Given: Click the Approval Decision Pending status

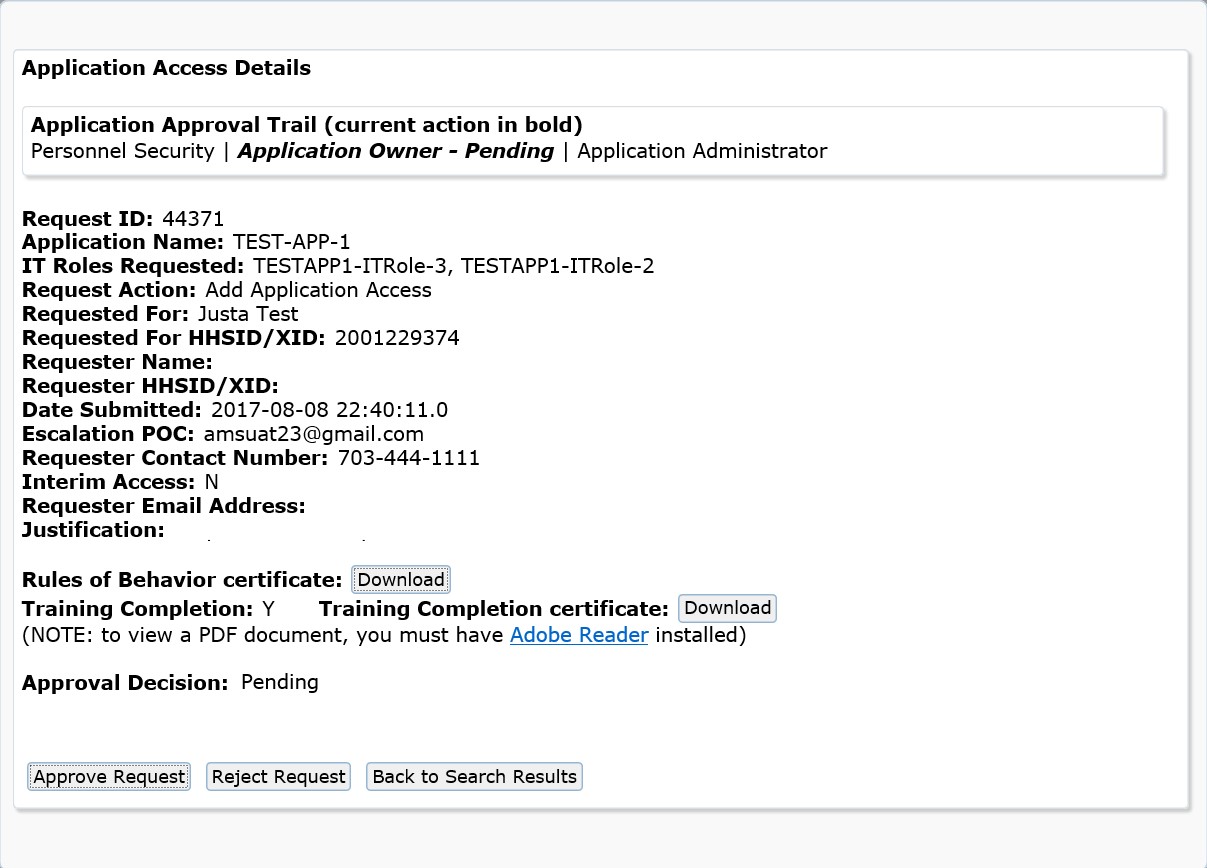Looking at the screenshot, I should pos(279,683).
